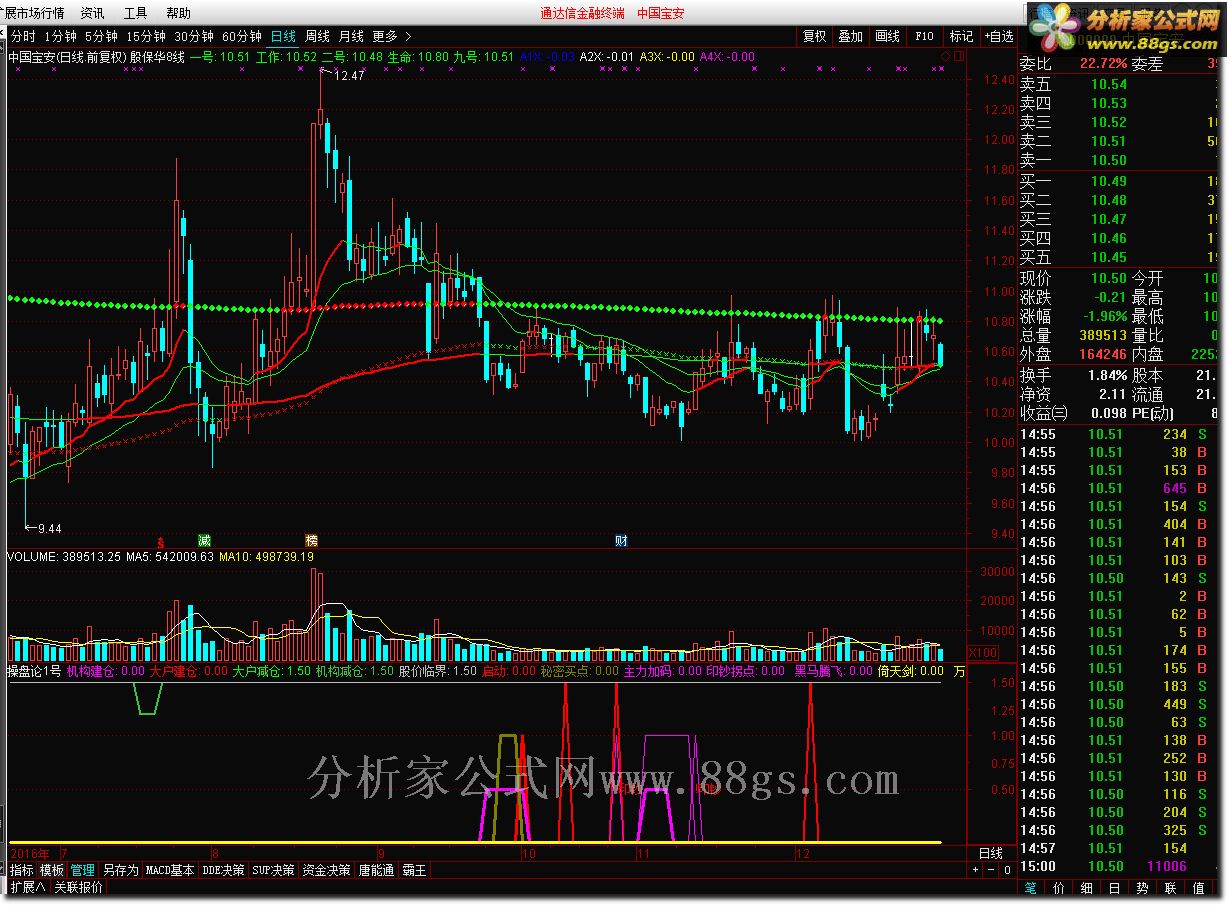The width and height of the screenshot is (1229, 905).
Task: Expand the 扩展 panel
Action: [x=27, y=887]
